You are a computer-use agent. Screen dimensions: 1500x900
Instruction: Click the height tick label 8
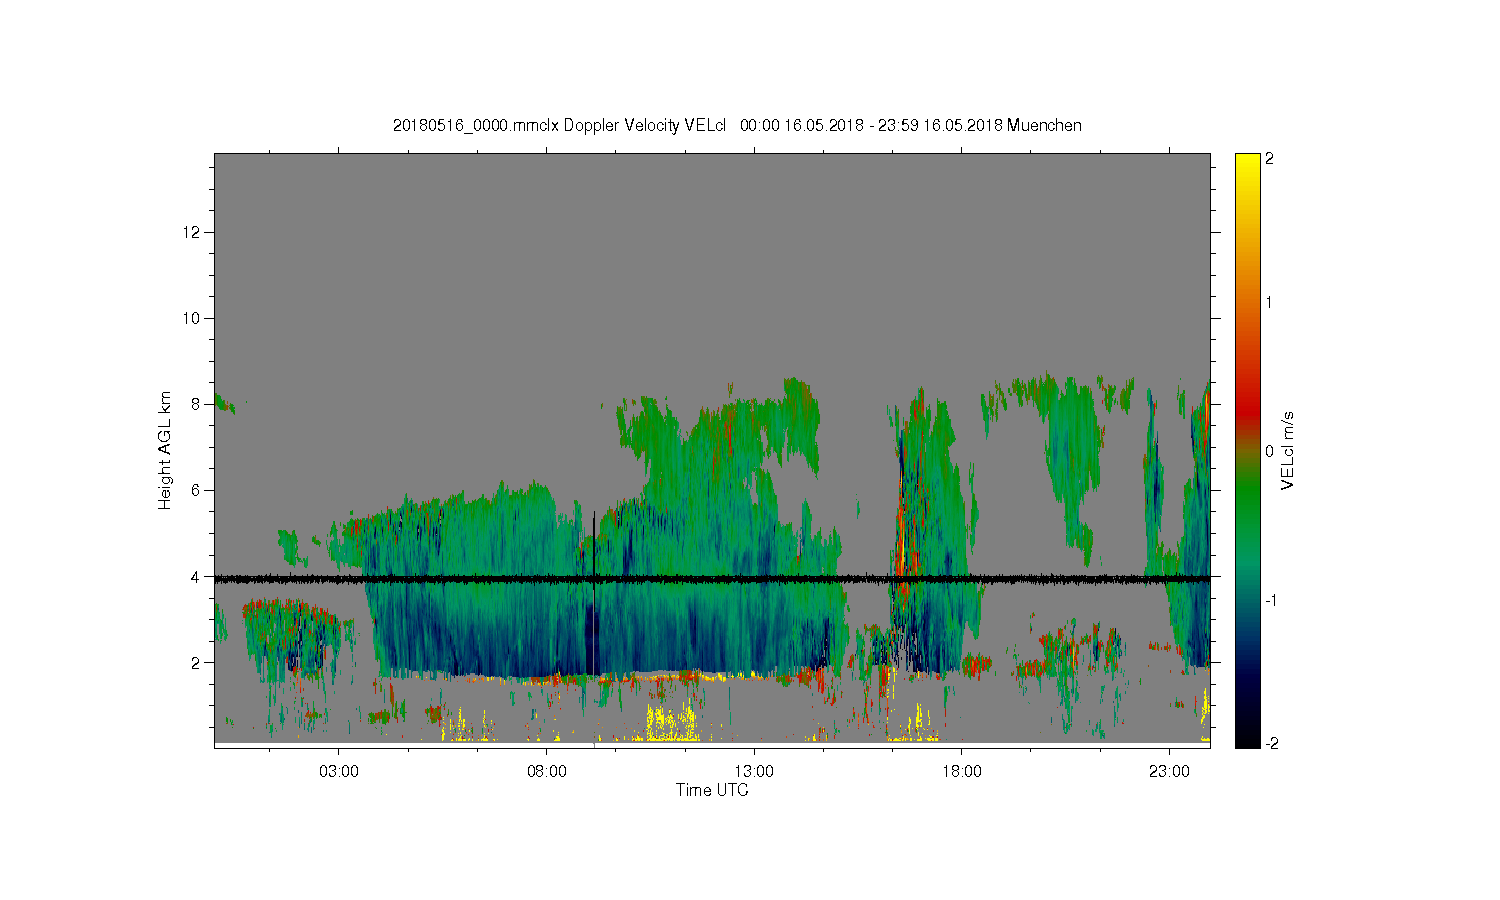196,404
